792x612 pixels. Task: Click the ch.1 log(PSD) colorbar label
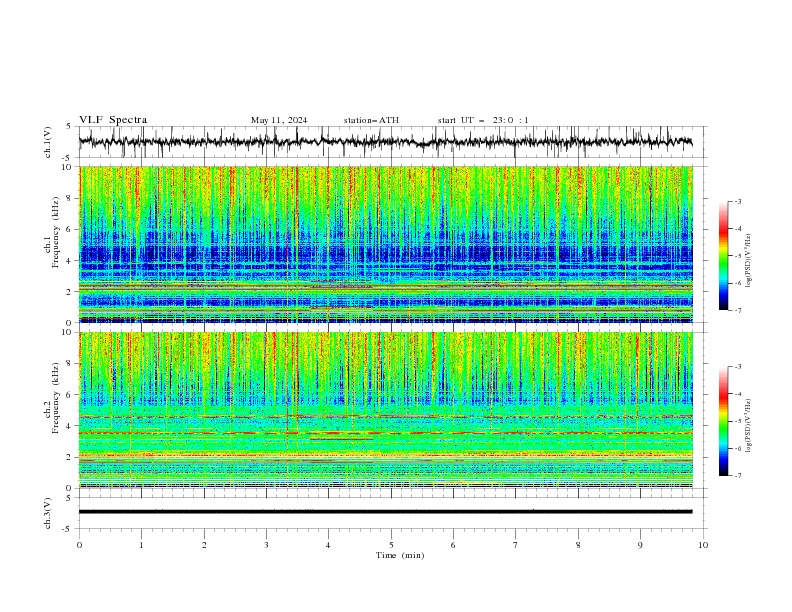coord(749,261)
